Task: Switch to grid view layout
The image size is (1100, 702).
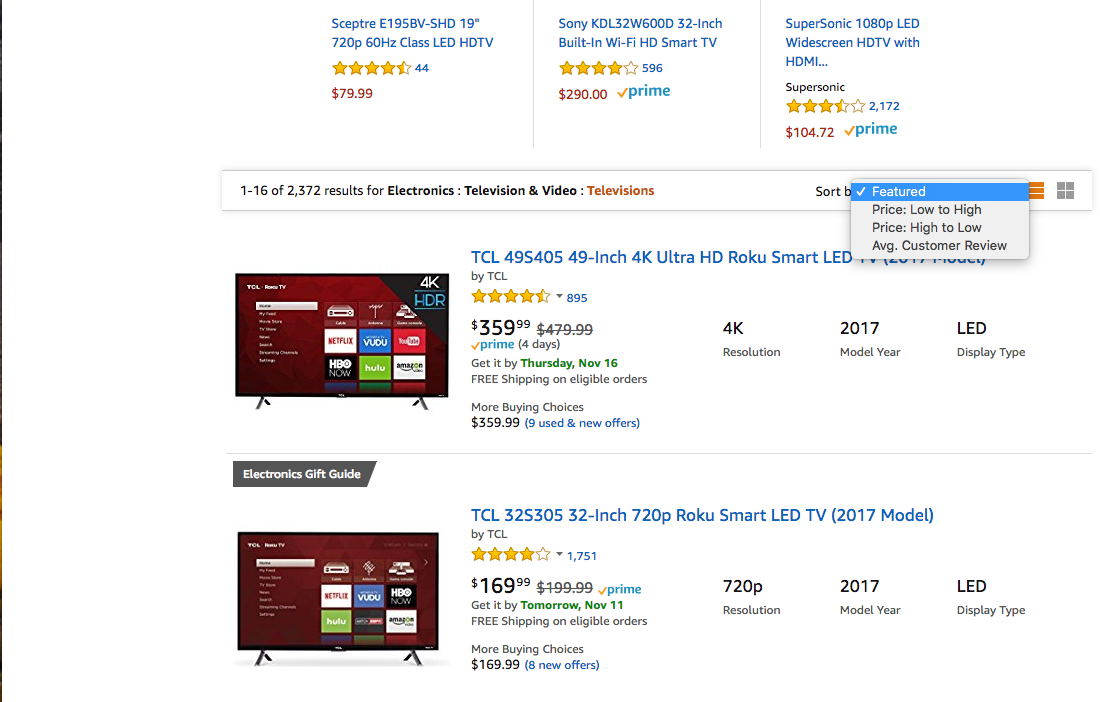Action: coord(1064,190)
